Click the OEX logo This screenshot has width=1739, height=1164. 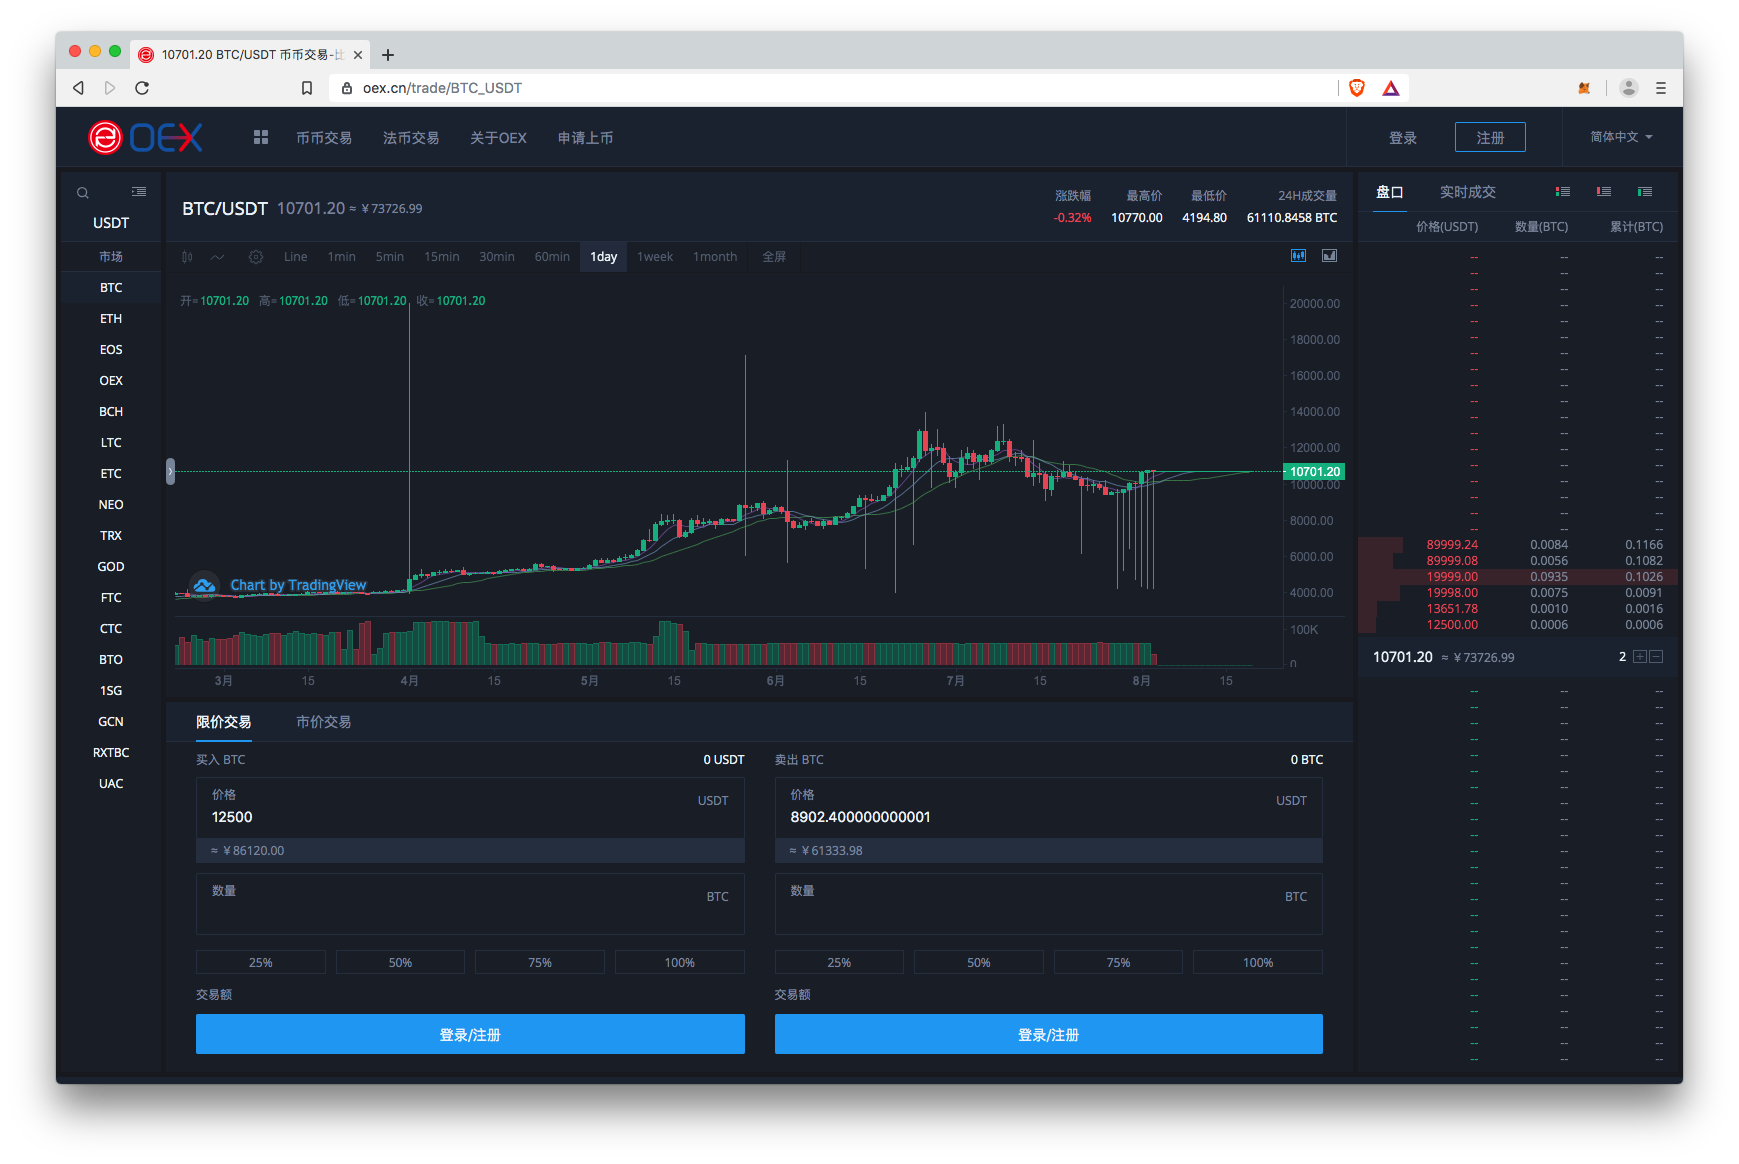[145, 137]
